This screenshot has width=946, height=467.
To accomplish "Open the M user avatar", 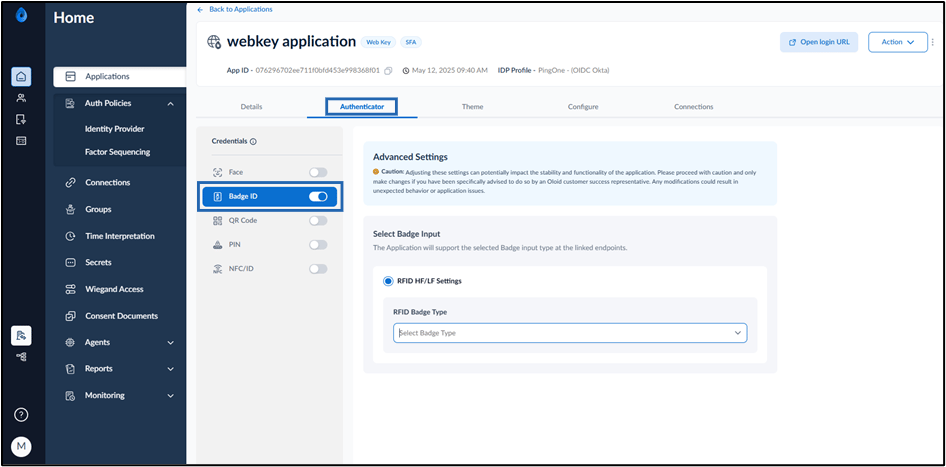I will pos(21,446).
